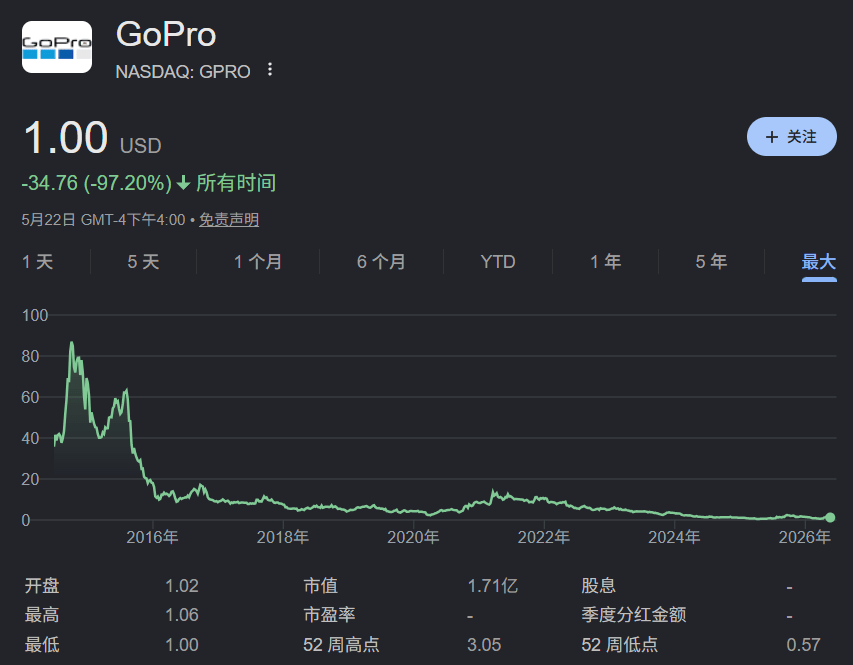Click the 股息 label
Screen dimensions: 853x665
[x=598, y=586]
